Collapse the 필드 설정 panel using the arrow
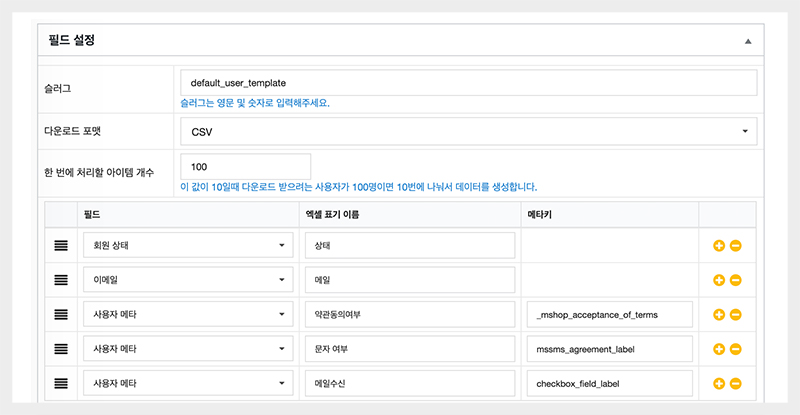Screen dimensions: 800x415 click(x=748, y=41)
